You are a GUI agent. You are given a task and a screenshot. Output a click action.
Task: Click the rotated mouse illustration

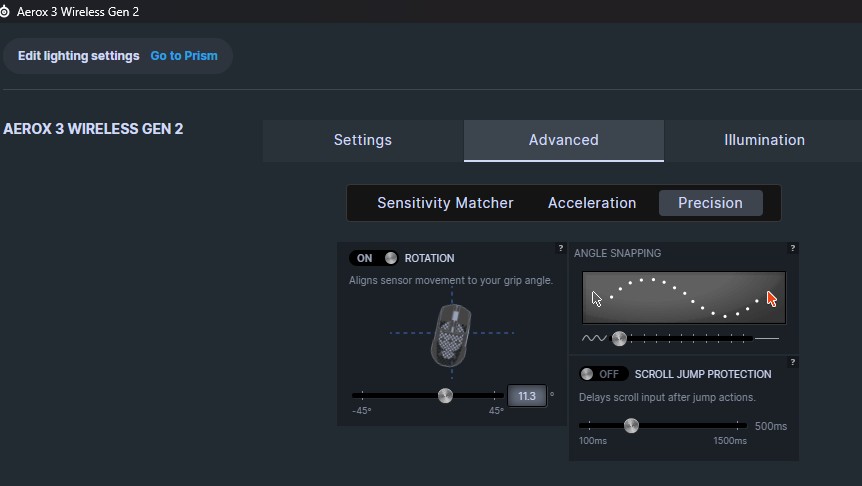(449, 333)
